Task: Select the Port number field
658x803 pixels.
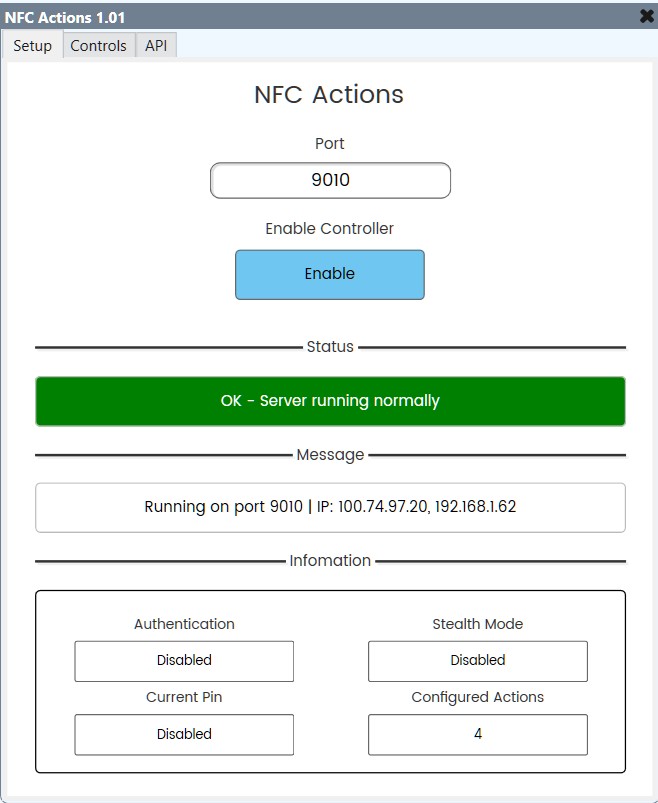Action: 329,180
